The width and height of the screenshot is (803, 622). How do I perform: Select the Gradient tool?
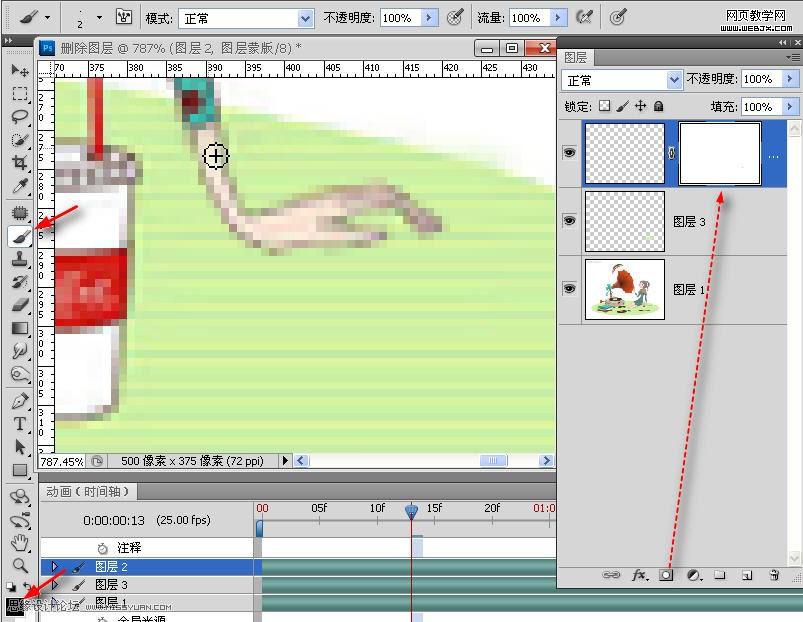point(19,328)
